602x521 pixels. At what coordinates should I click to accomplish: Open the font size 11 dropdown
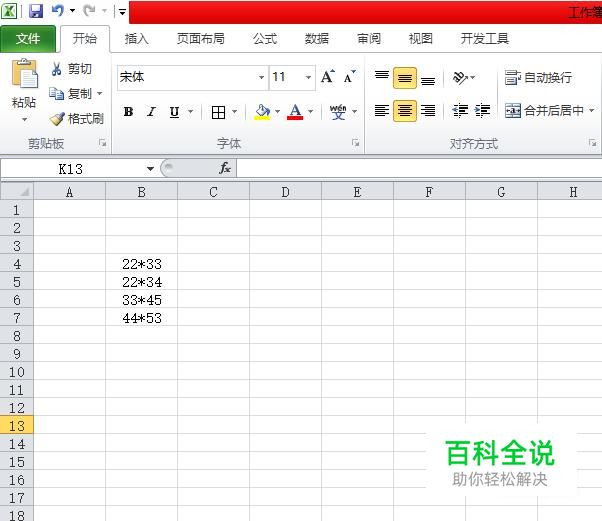pyautogui.click(x=308, y=78)
